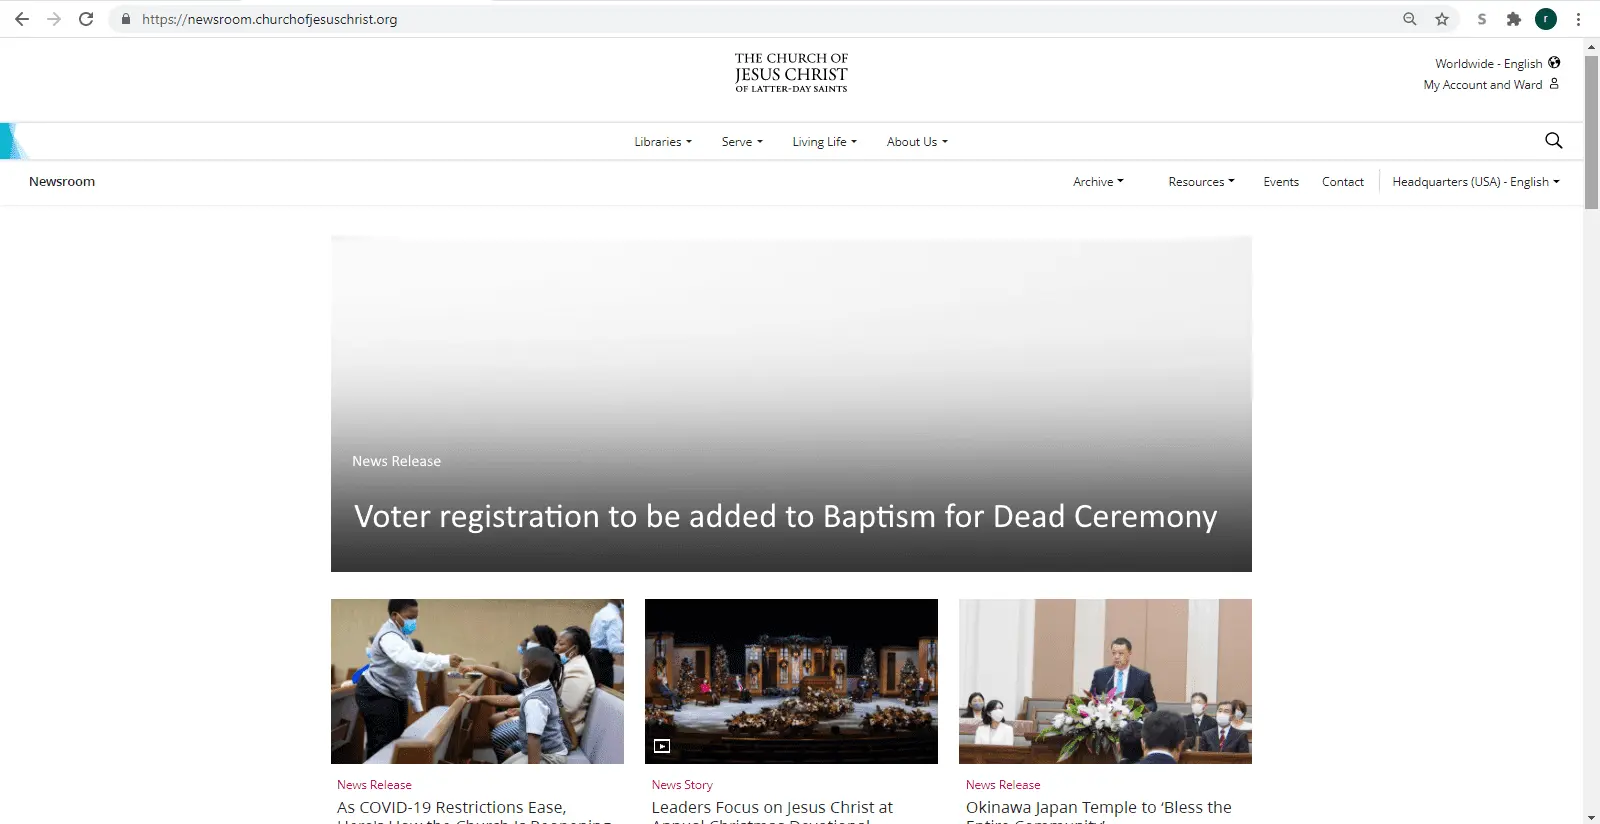Open the browser zoom magnifier icon
The image size is (1600, 824).
click(x=1410, y=19)
